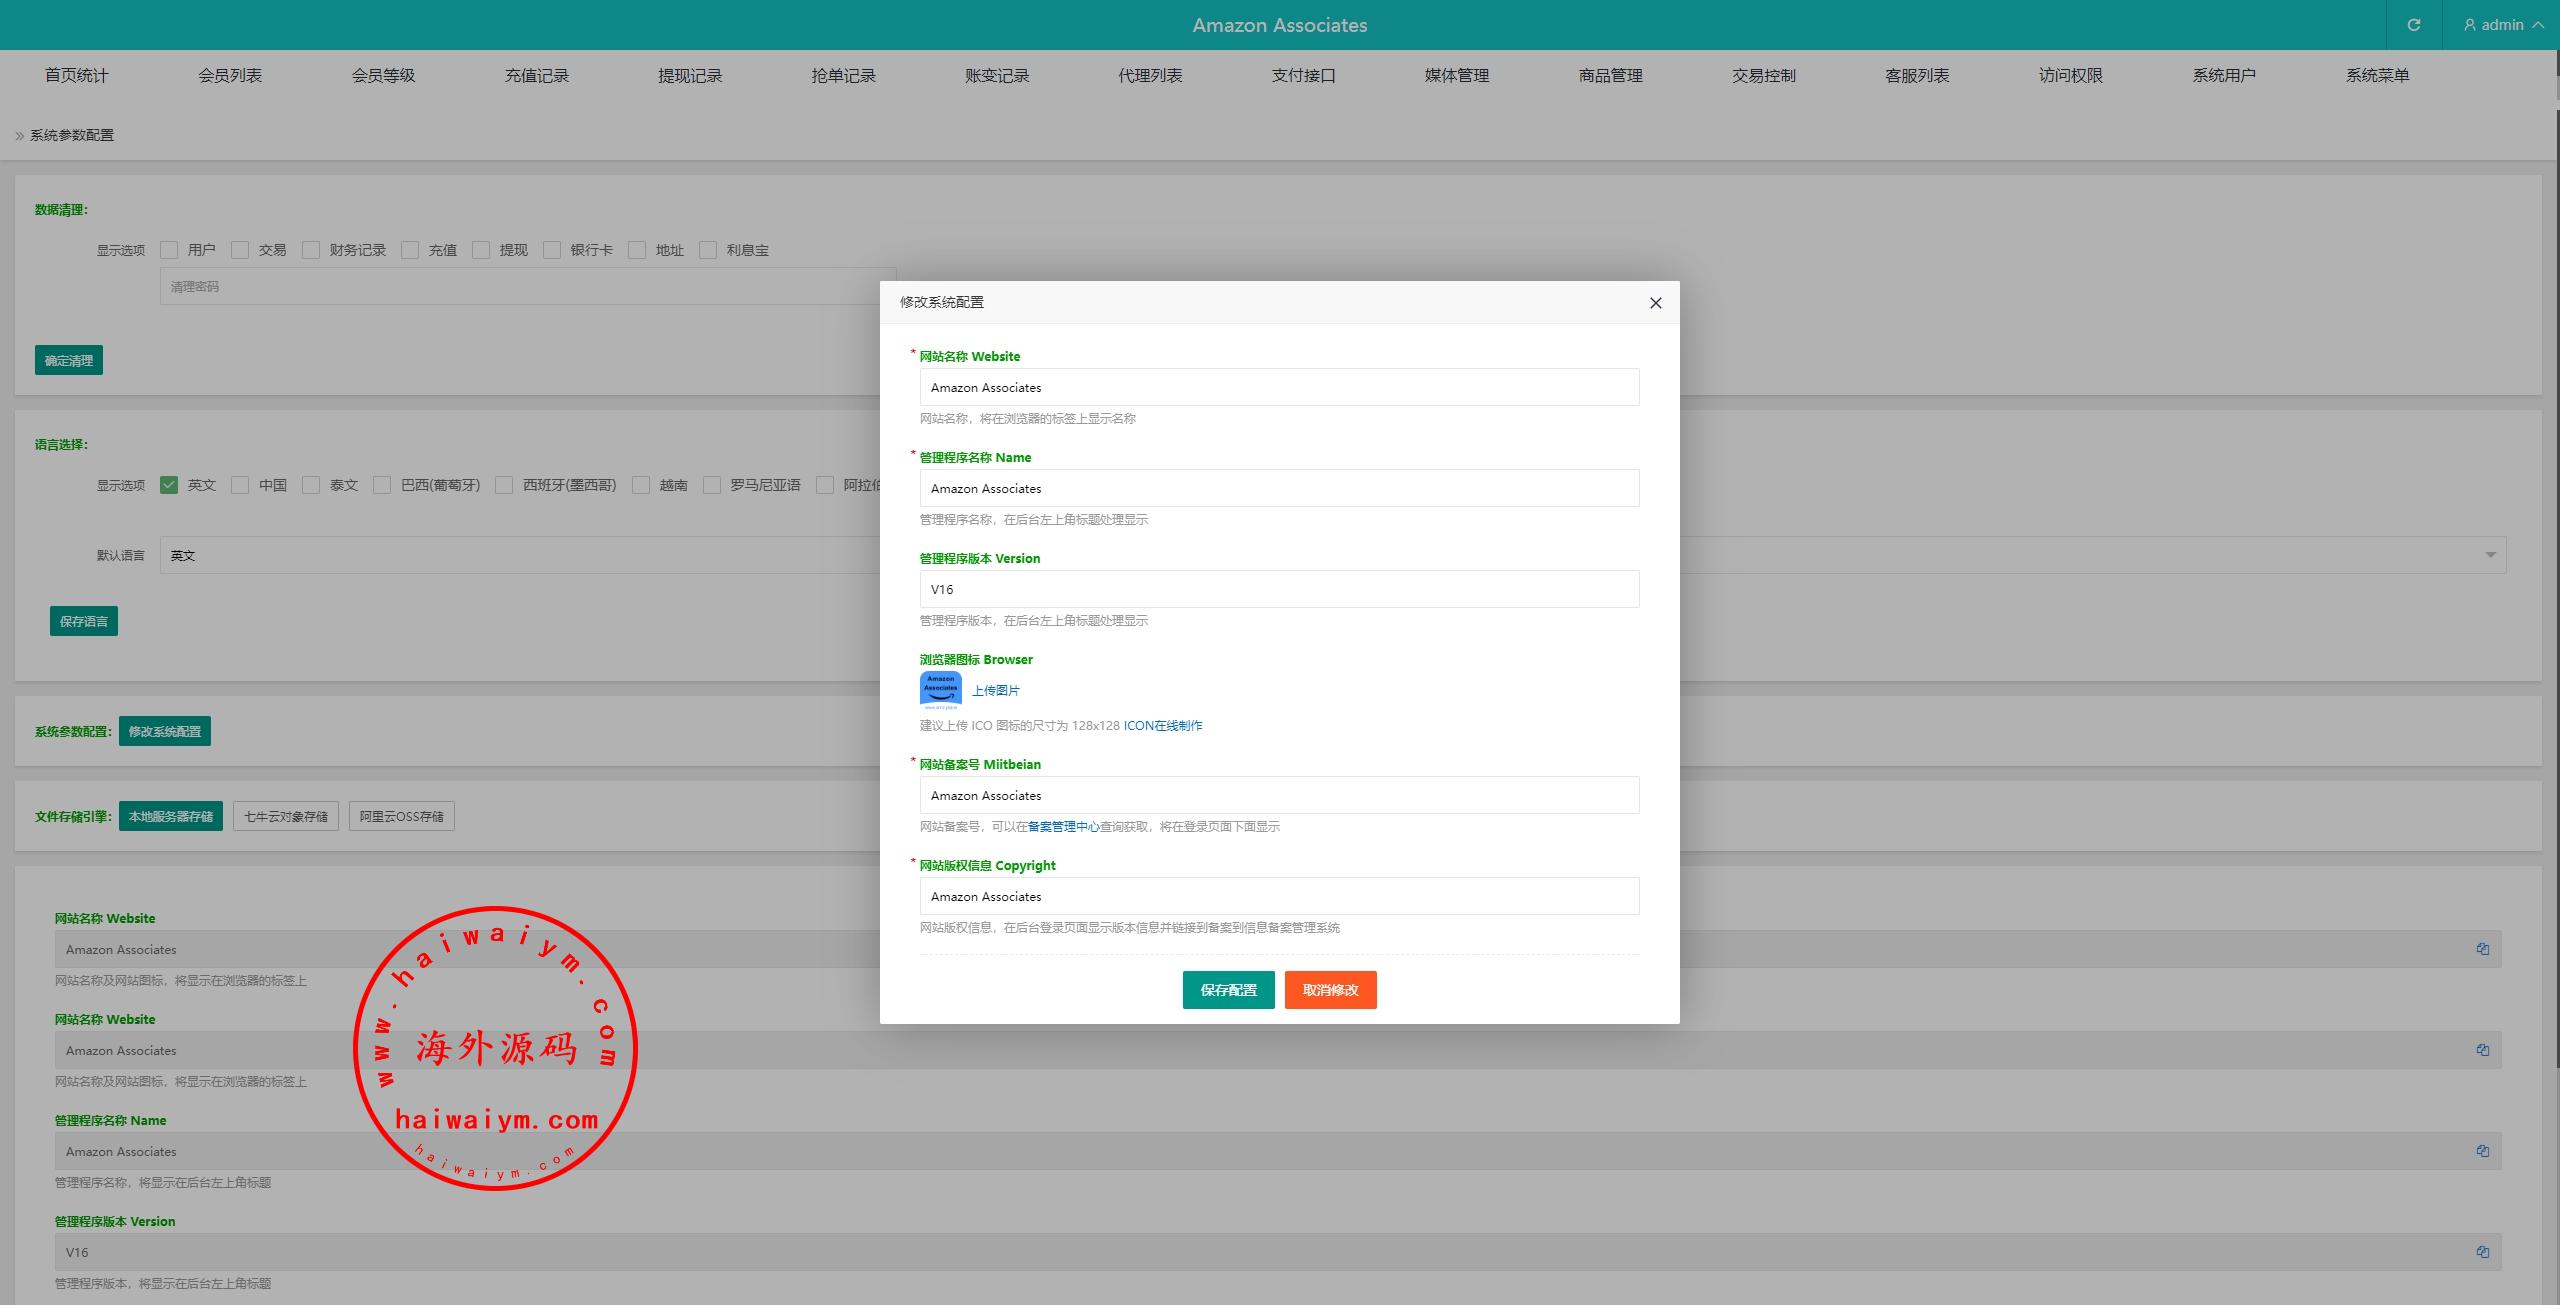
Task: Click the 管理程序版本 Version input field
Action: click(1278, 589)
